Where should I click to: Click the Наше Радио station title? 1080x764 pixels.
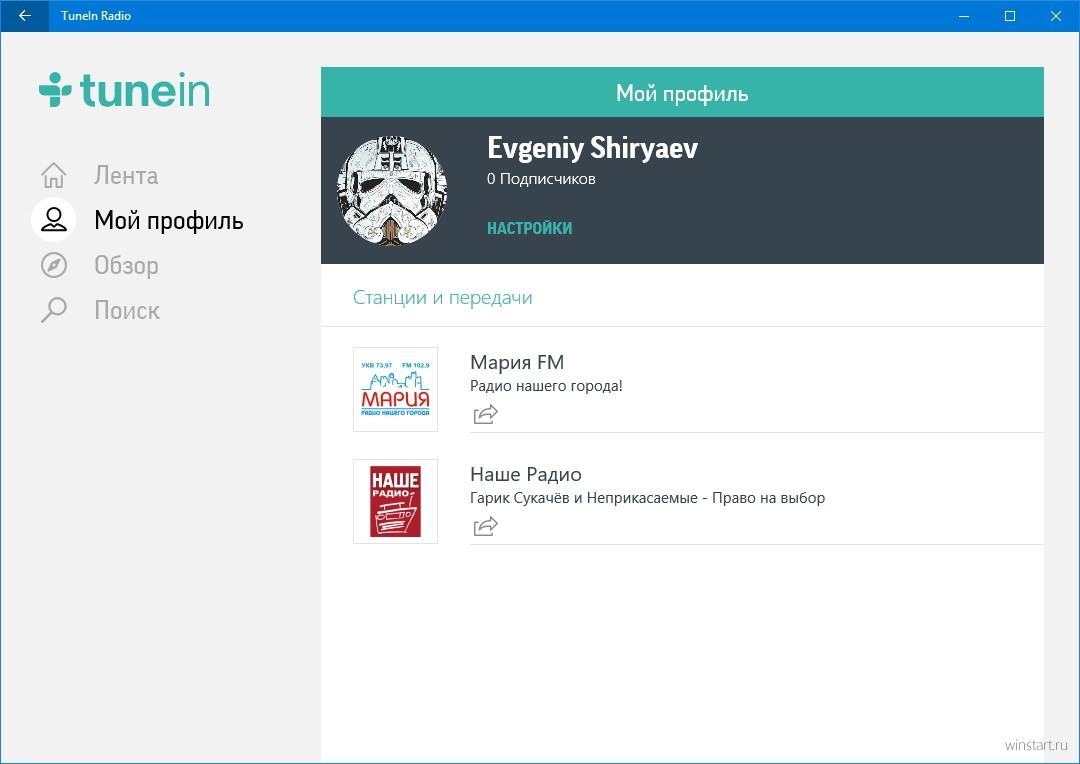point(526,474)
